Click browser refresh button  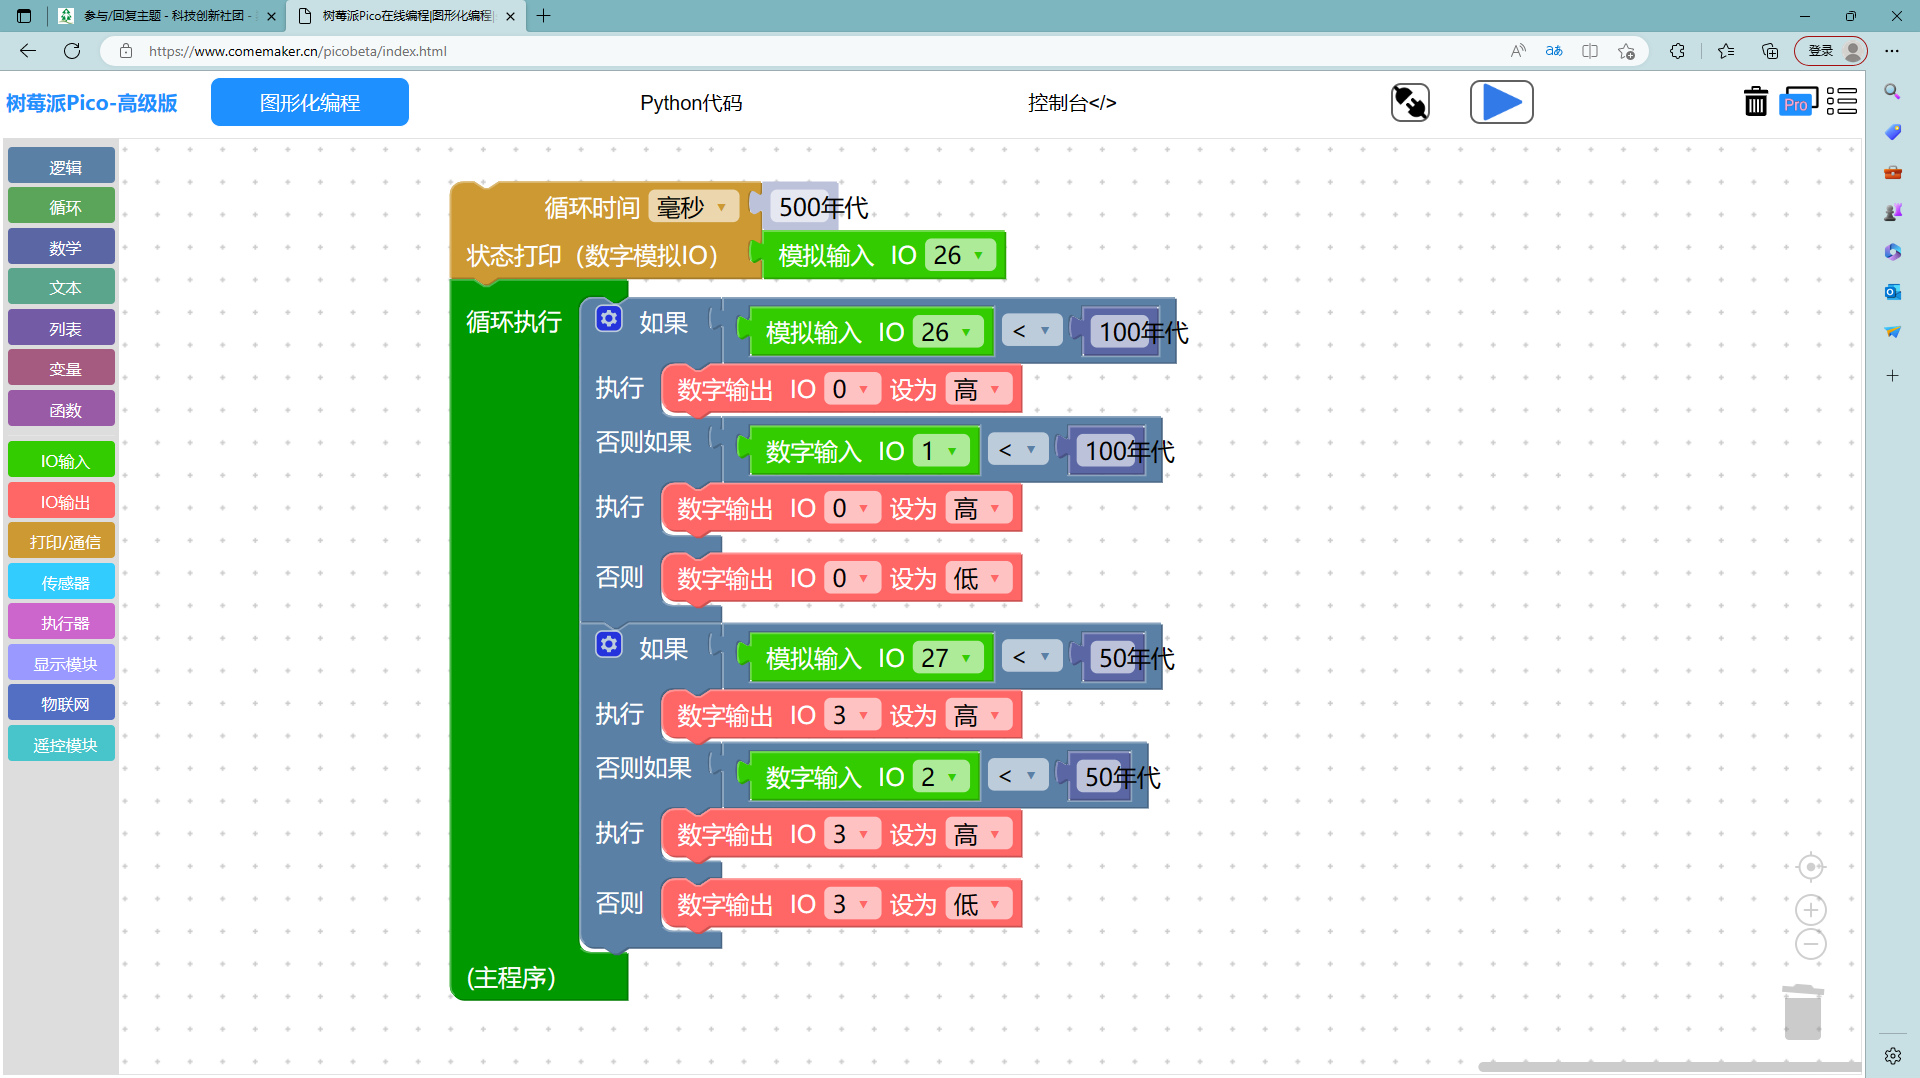72,51
